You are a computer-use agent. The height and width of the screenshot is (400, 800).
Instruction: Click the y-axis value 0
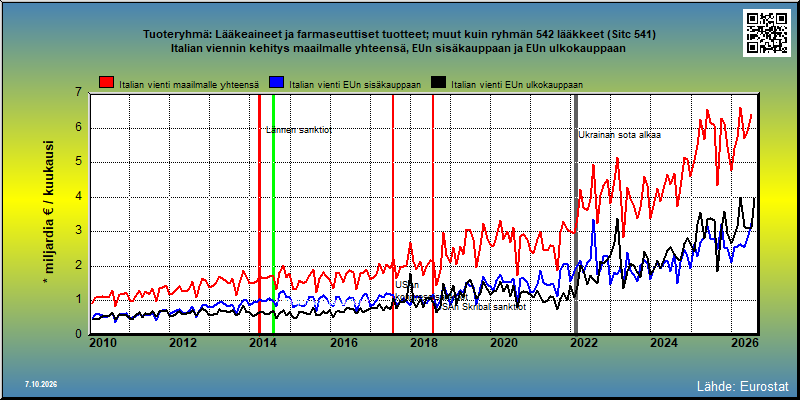point(78,334)
